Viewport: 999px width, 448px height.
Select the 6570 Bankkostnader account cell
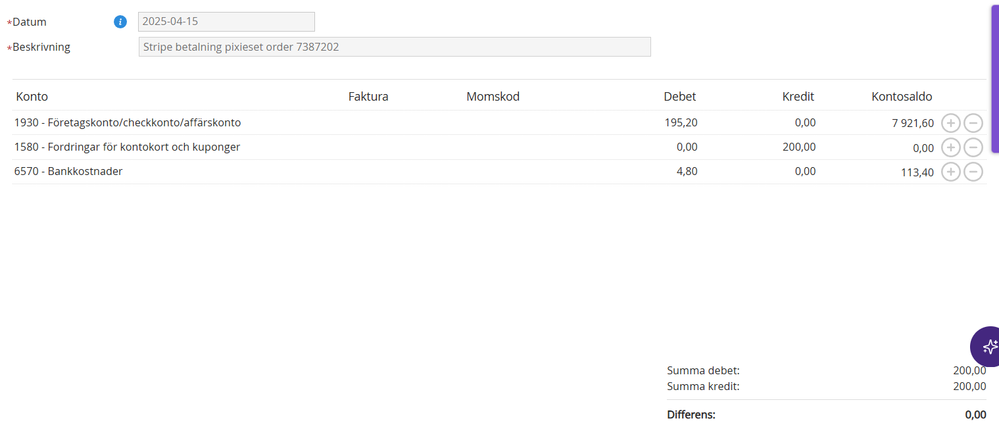[68, 171]
